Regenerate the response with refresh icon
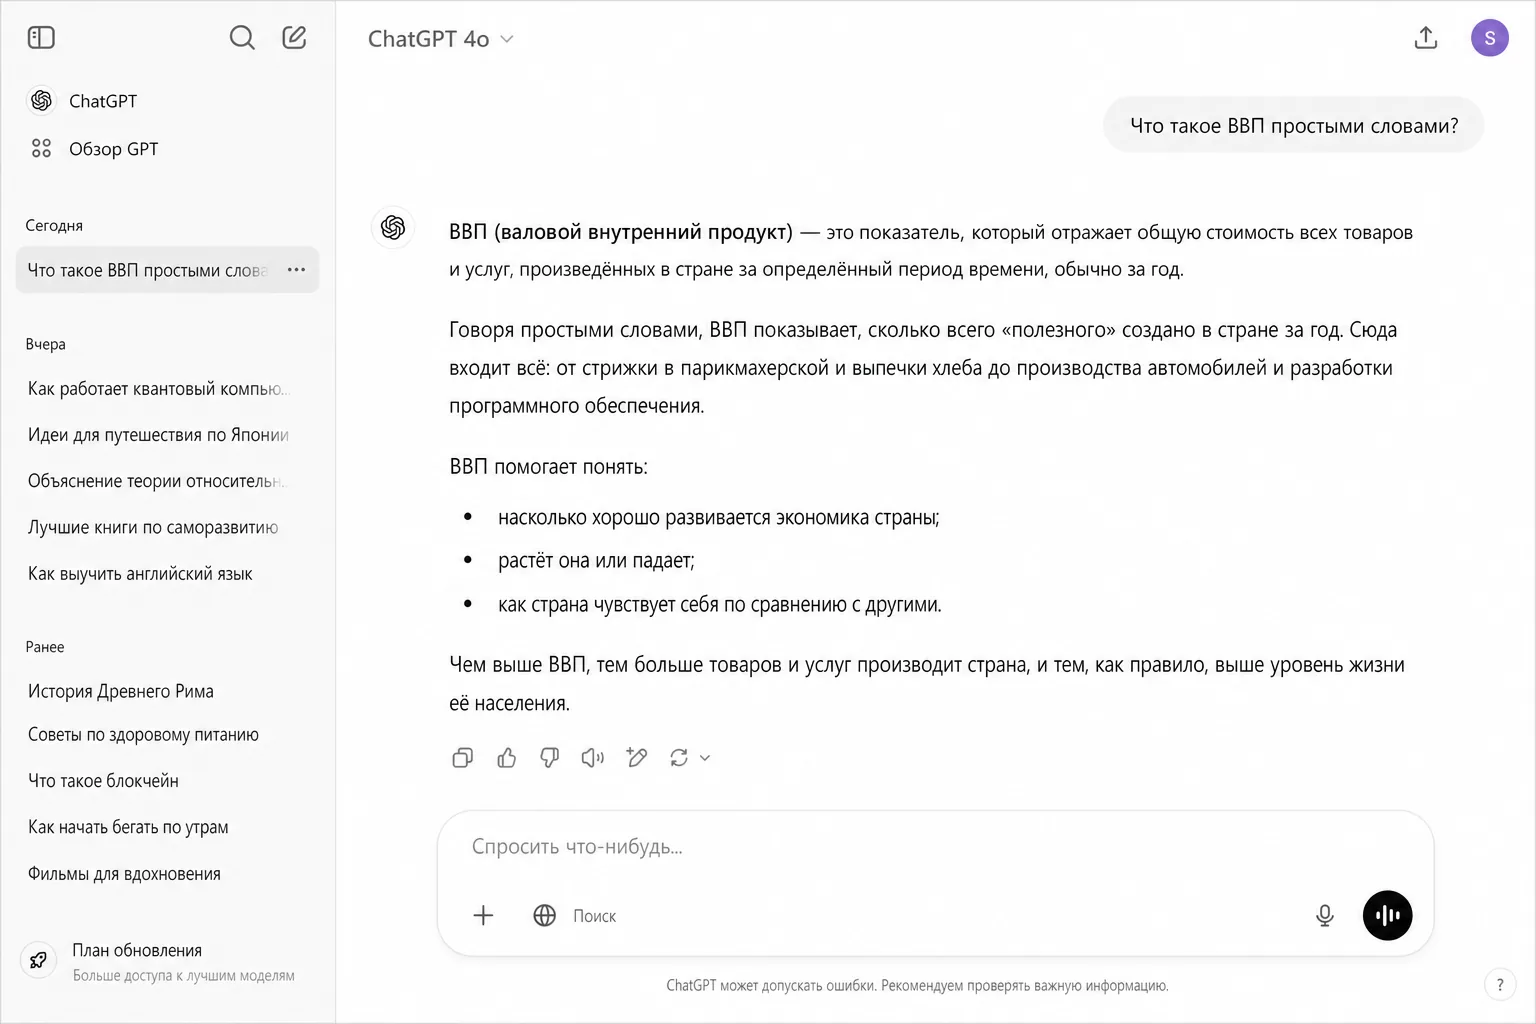The image size is (1536, 1024). [679, 758]
